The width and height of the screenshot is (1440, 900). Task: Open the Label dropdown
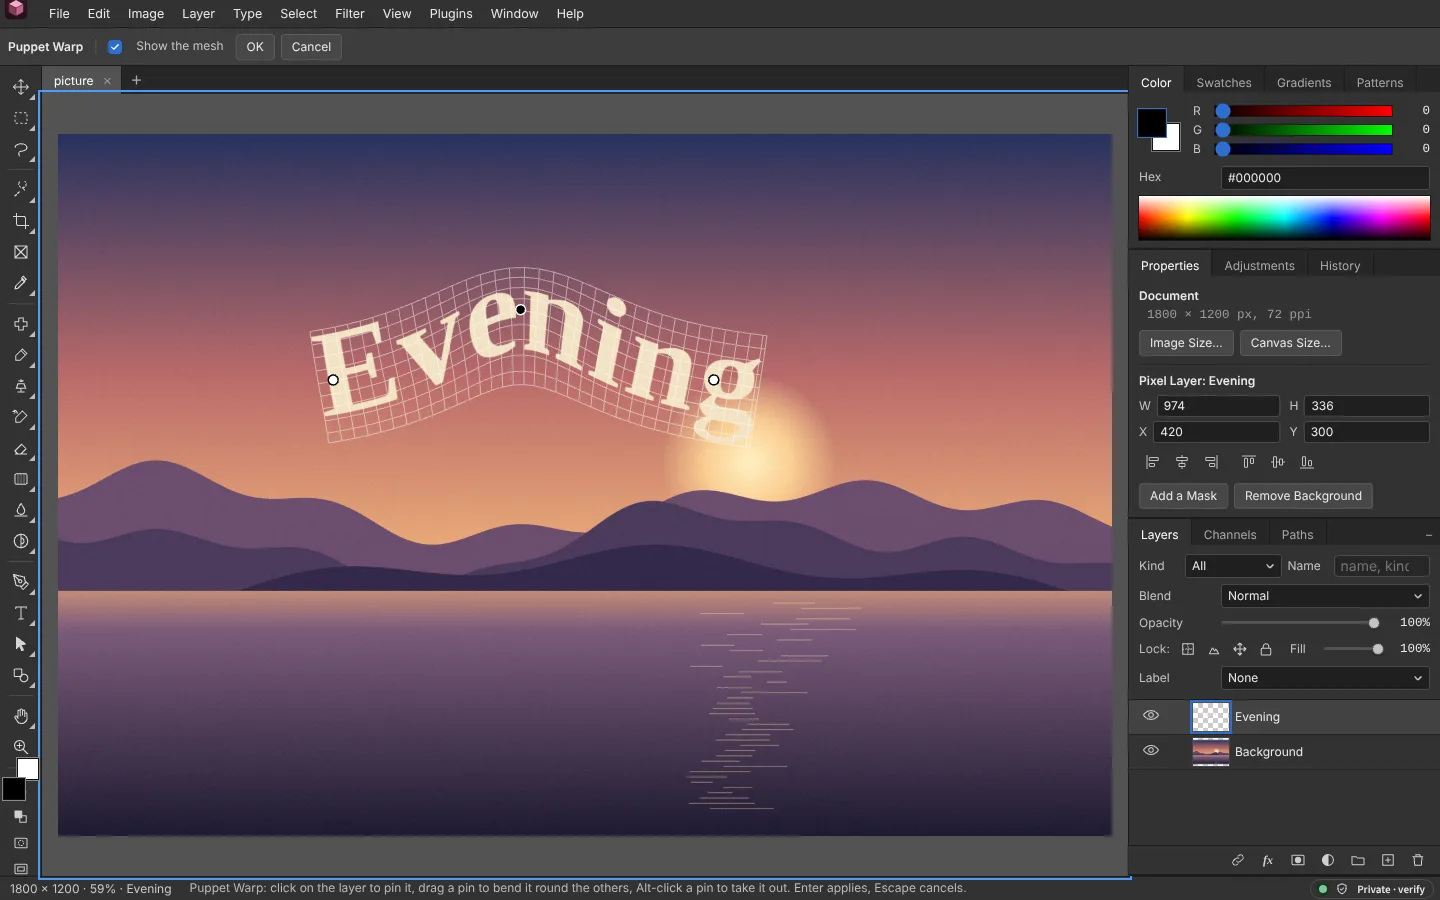[x=1325, y=678]
